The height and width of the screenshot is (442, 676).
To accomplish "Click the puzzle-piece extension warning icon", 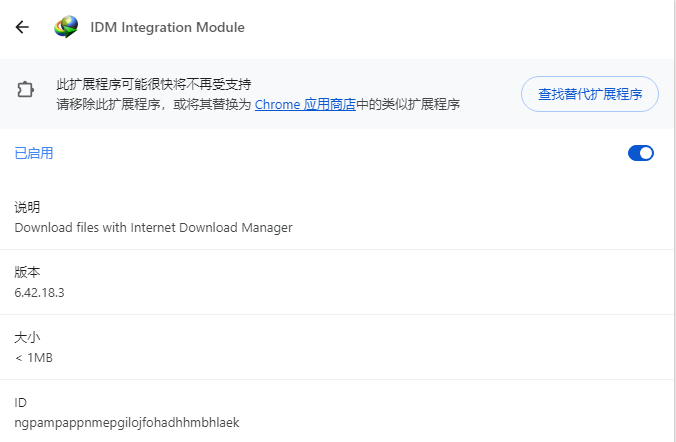I will [x=25, y=89].
